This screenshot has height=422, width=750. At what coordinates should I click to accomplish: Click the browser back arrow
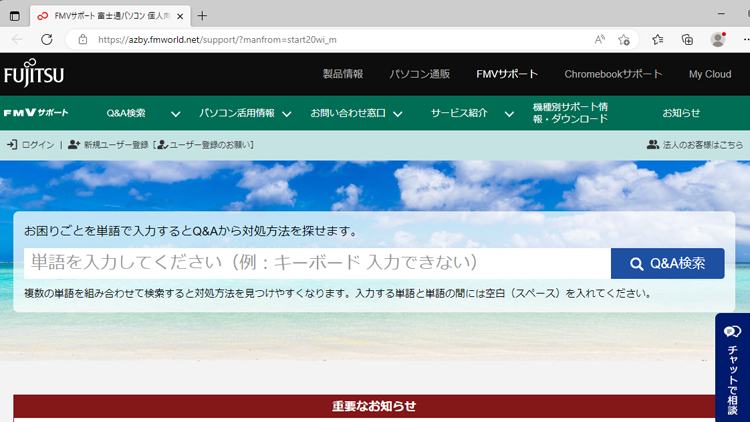(18, 40)
